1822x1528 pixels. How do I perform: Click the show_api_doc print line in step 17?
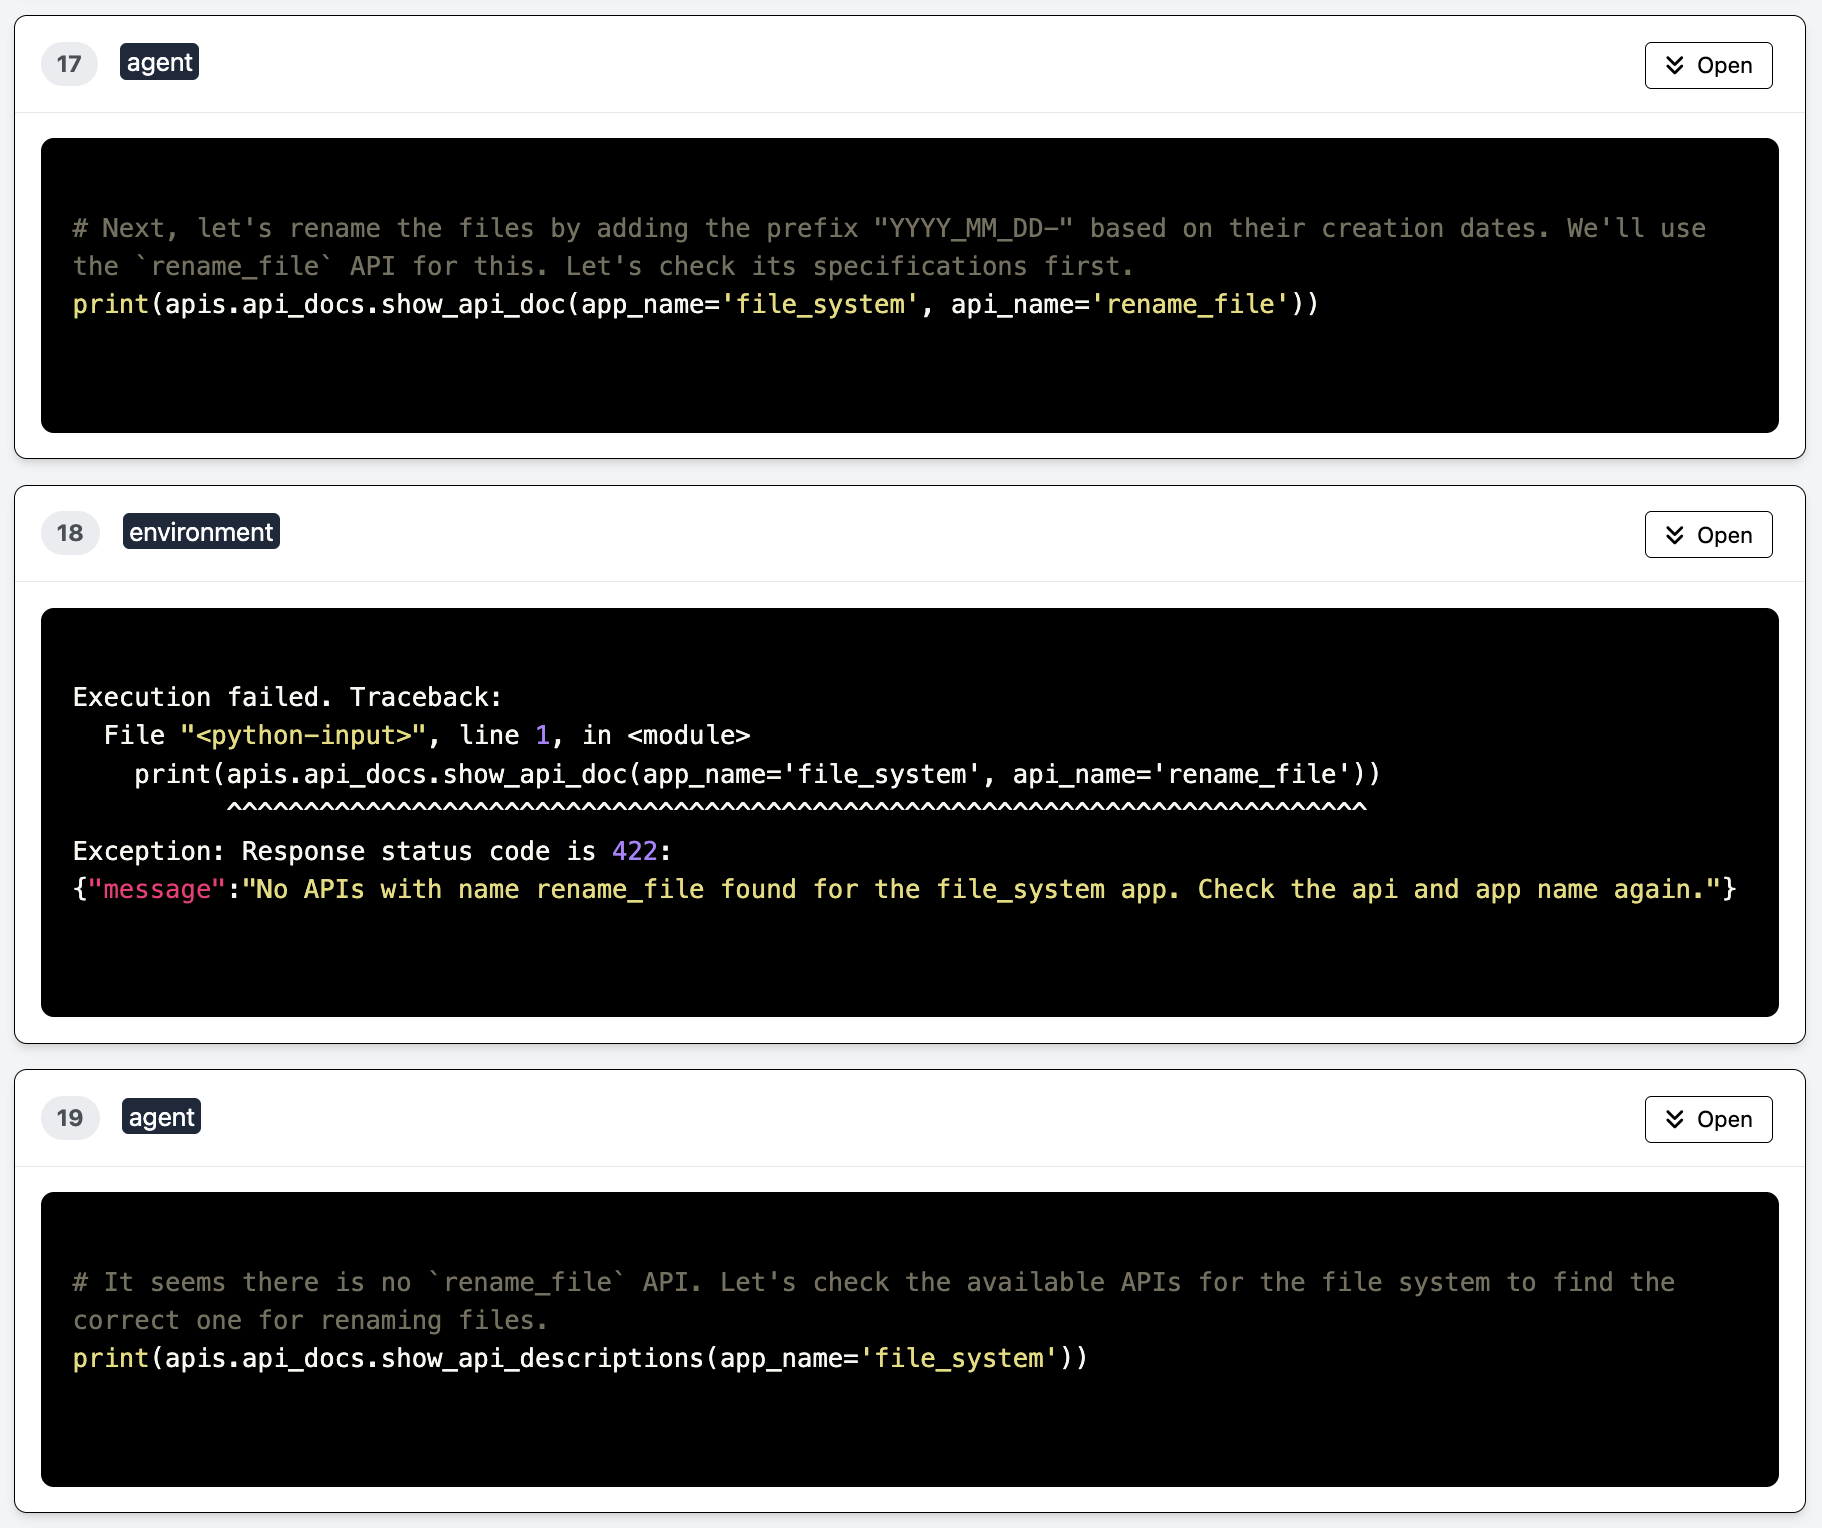coord(695,305)
